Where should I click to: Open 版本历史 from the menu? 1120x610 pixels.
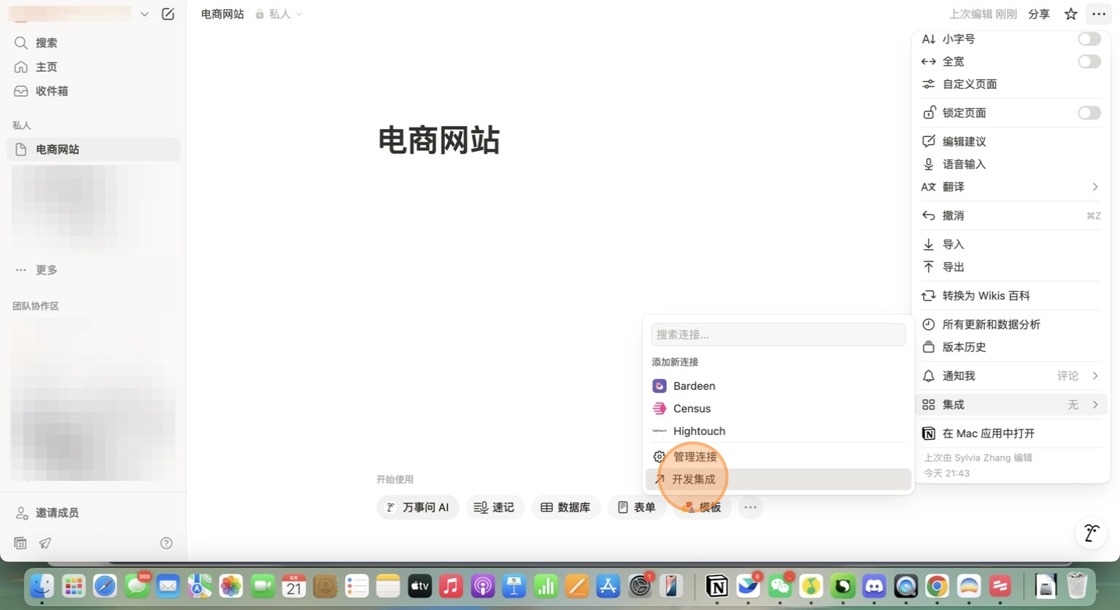click(x=1011, y=347)
